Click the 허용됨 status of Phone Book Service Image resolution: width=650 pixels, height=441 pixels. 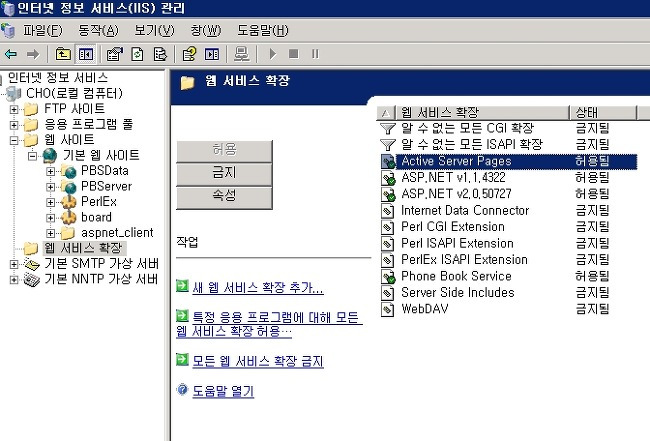click(592, 276)
